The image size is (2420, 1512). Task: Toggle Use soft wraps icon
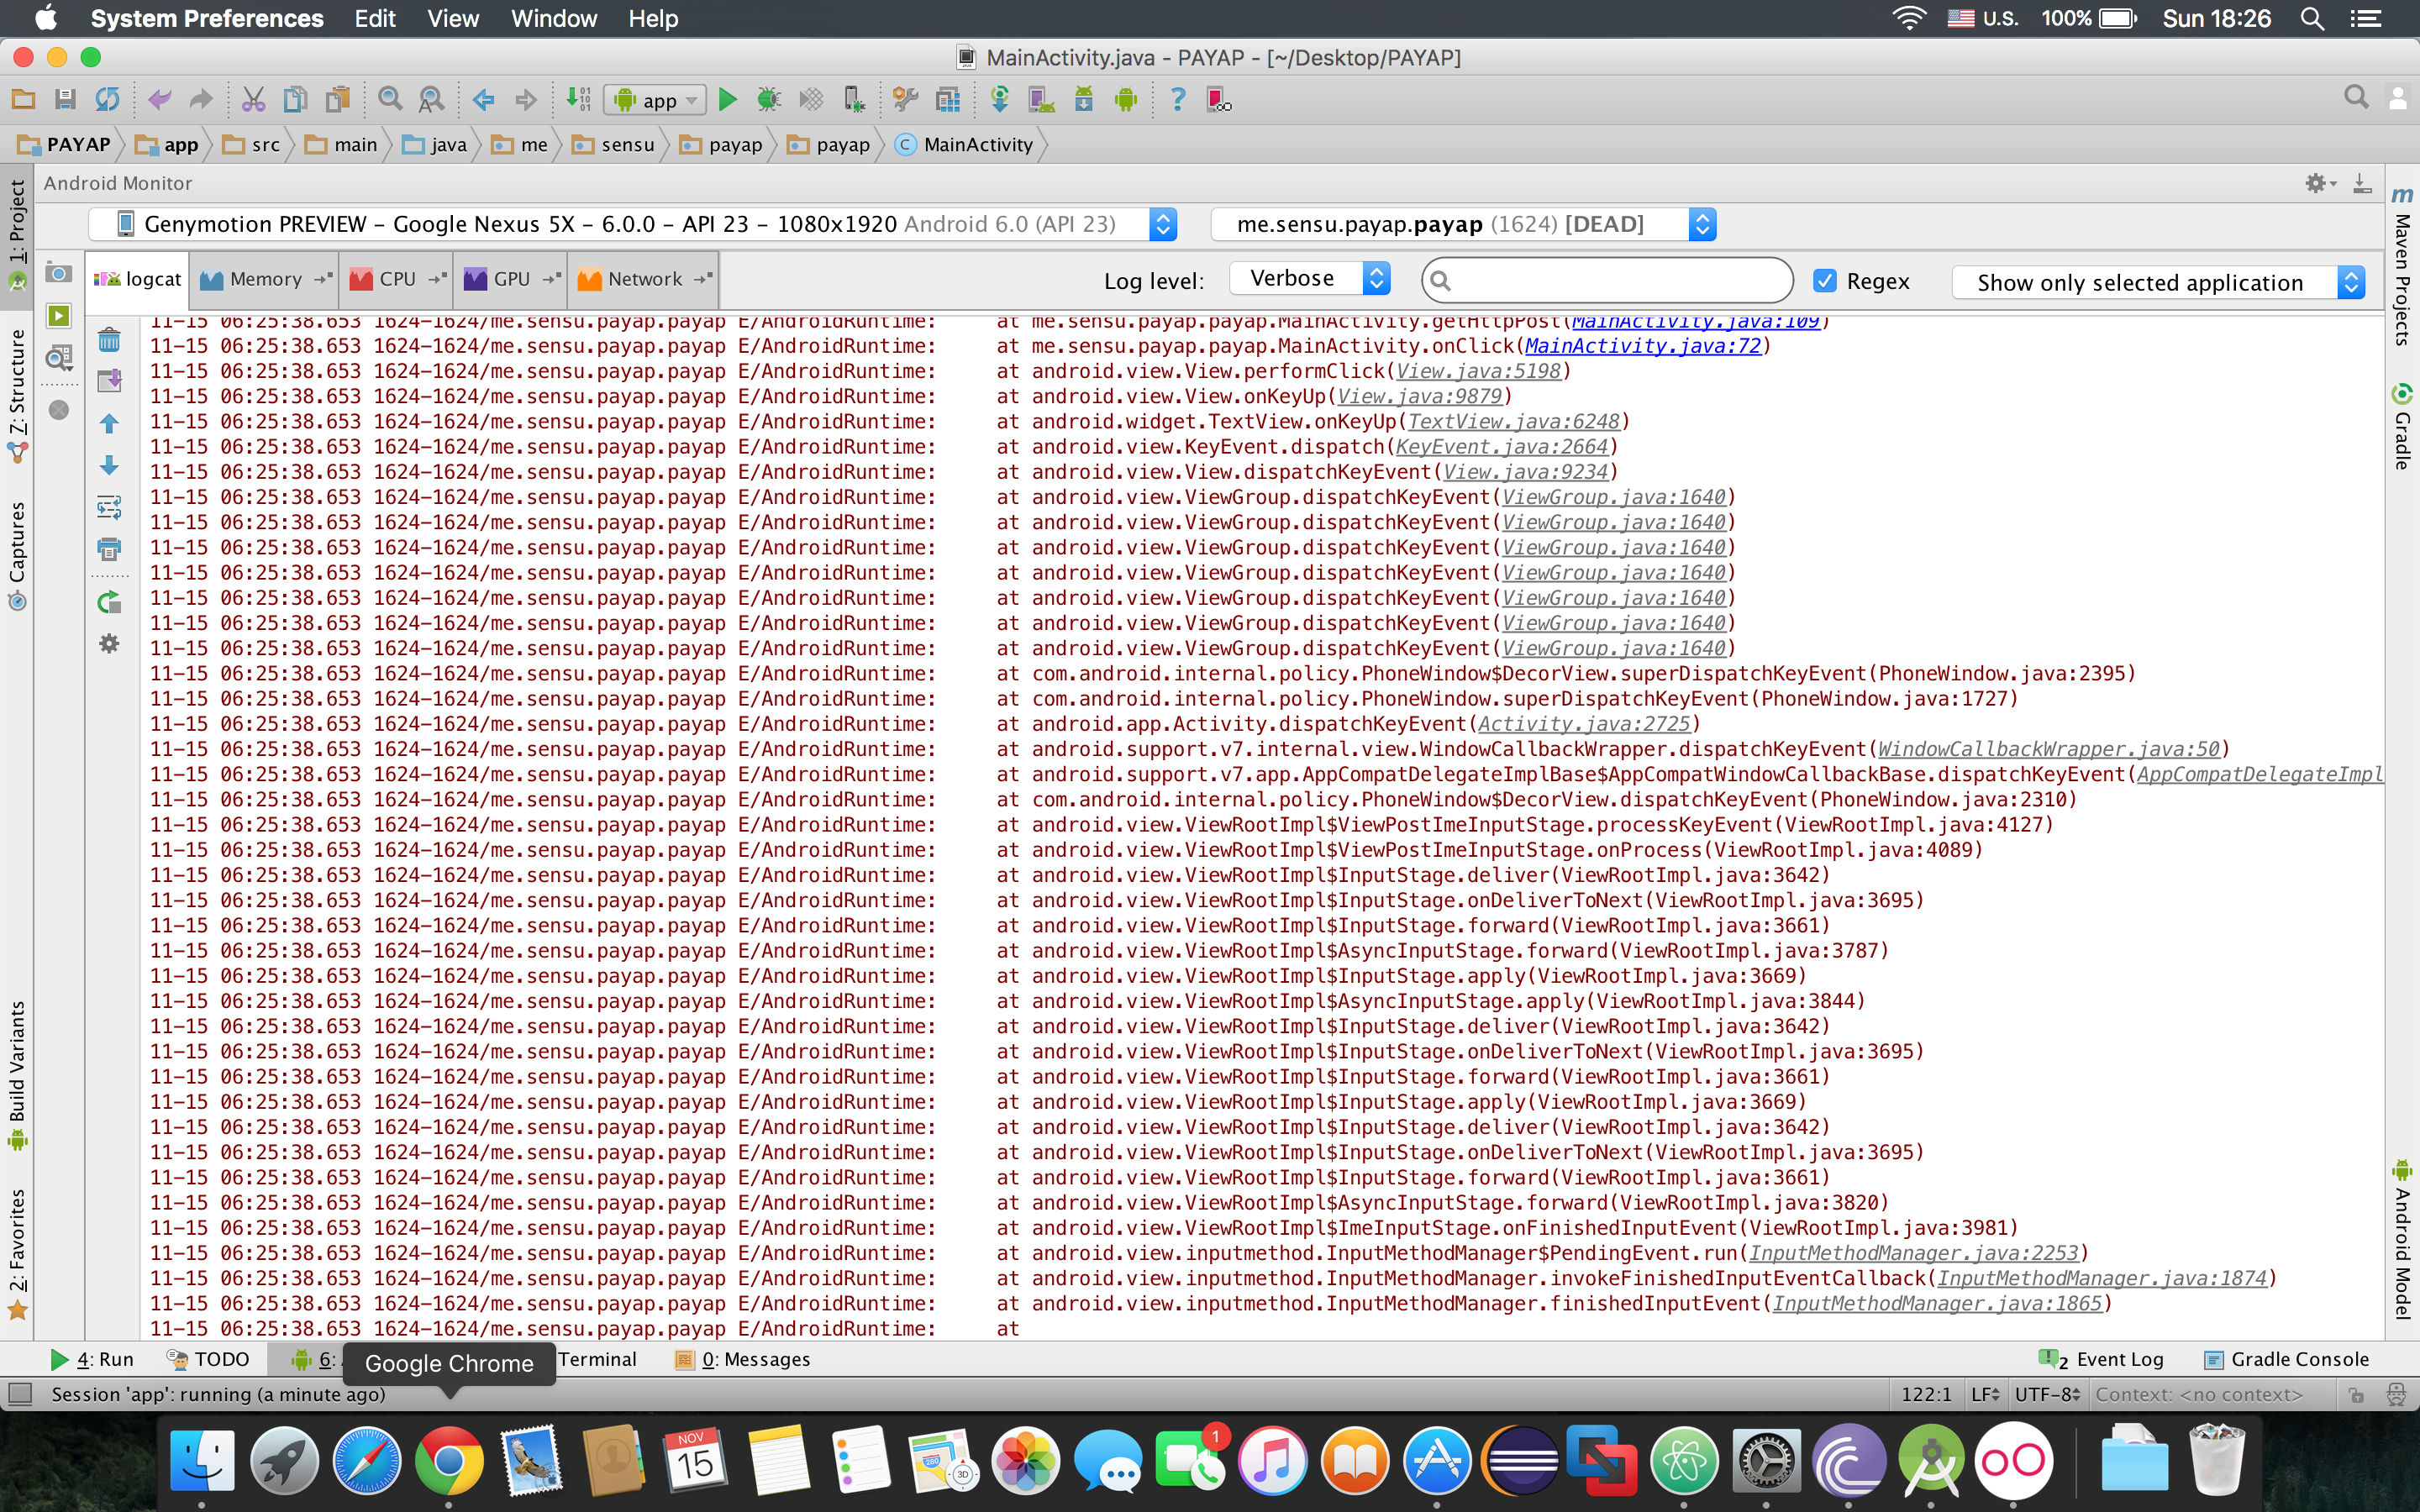coord(109,507)
